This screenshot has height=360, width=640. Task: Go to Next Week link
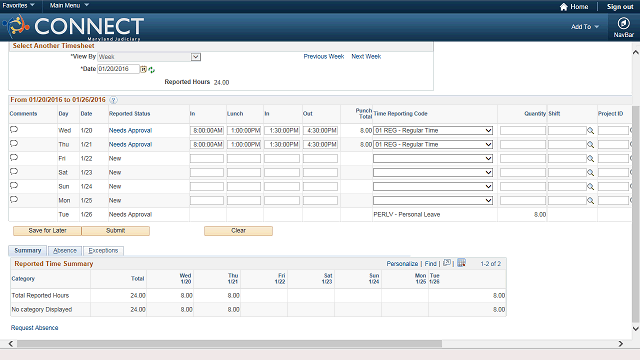366,56
